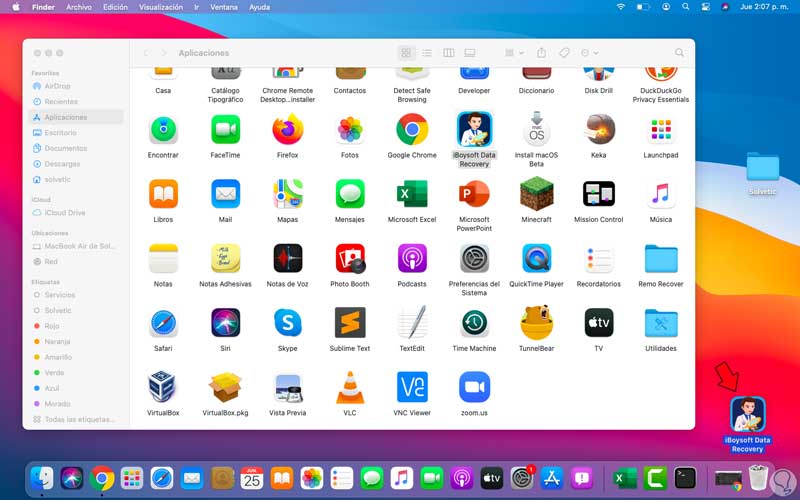The height and width of the screenshot is (500, 800).
Task: Switch Finder to icon view
Action: coord(406,53)
